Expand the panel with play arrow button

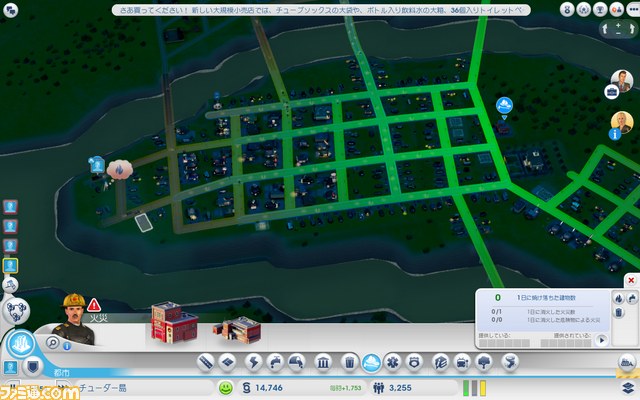[601, 340]
